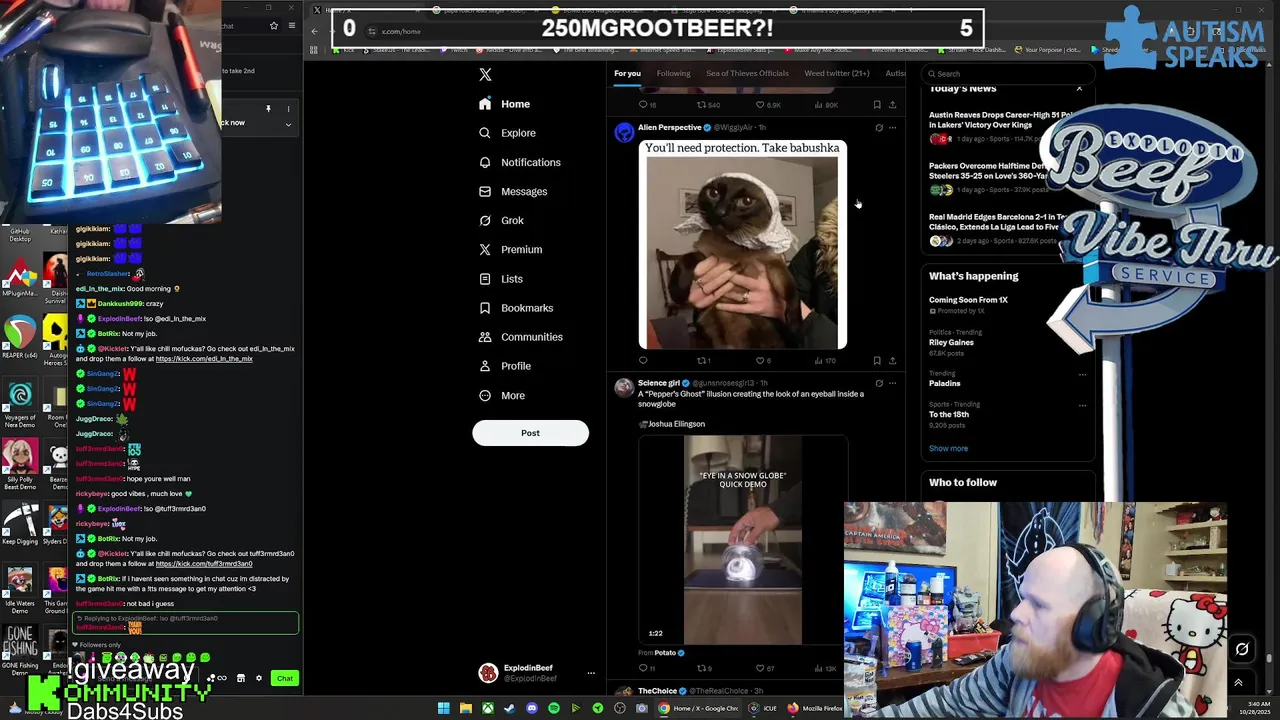Image resolution: width=1280 pixels, height=720 pixels.
Task: Click the Lists icon in sidebar
Action: pyautogui.click(x=485, y=279)
